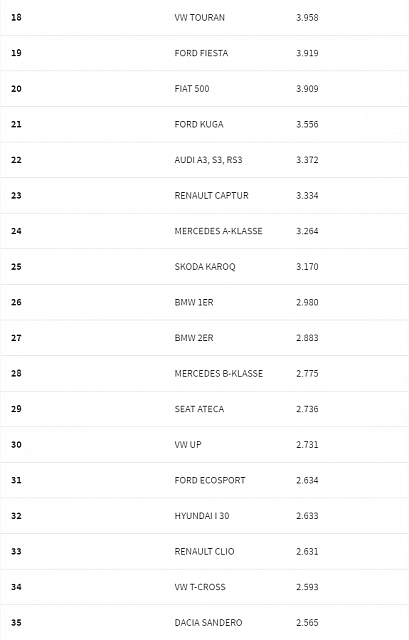Screen dimensions: 409x640
Task: Select the VW UP entry
Action: point(188,444)
